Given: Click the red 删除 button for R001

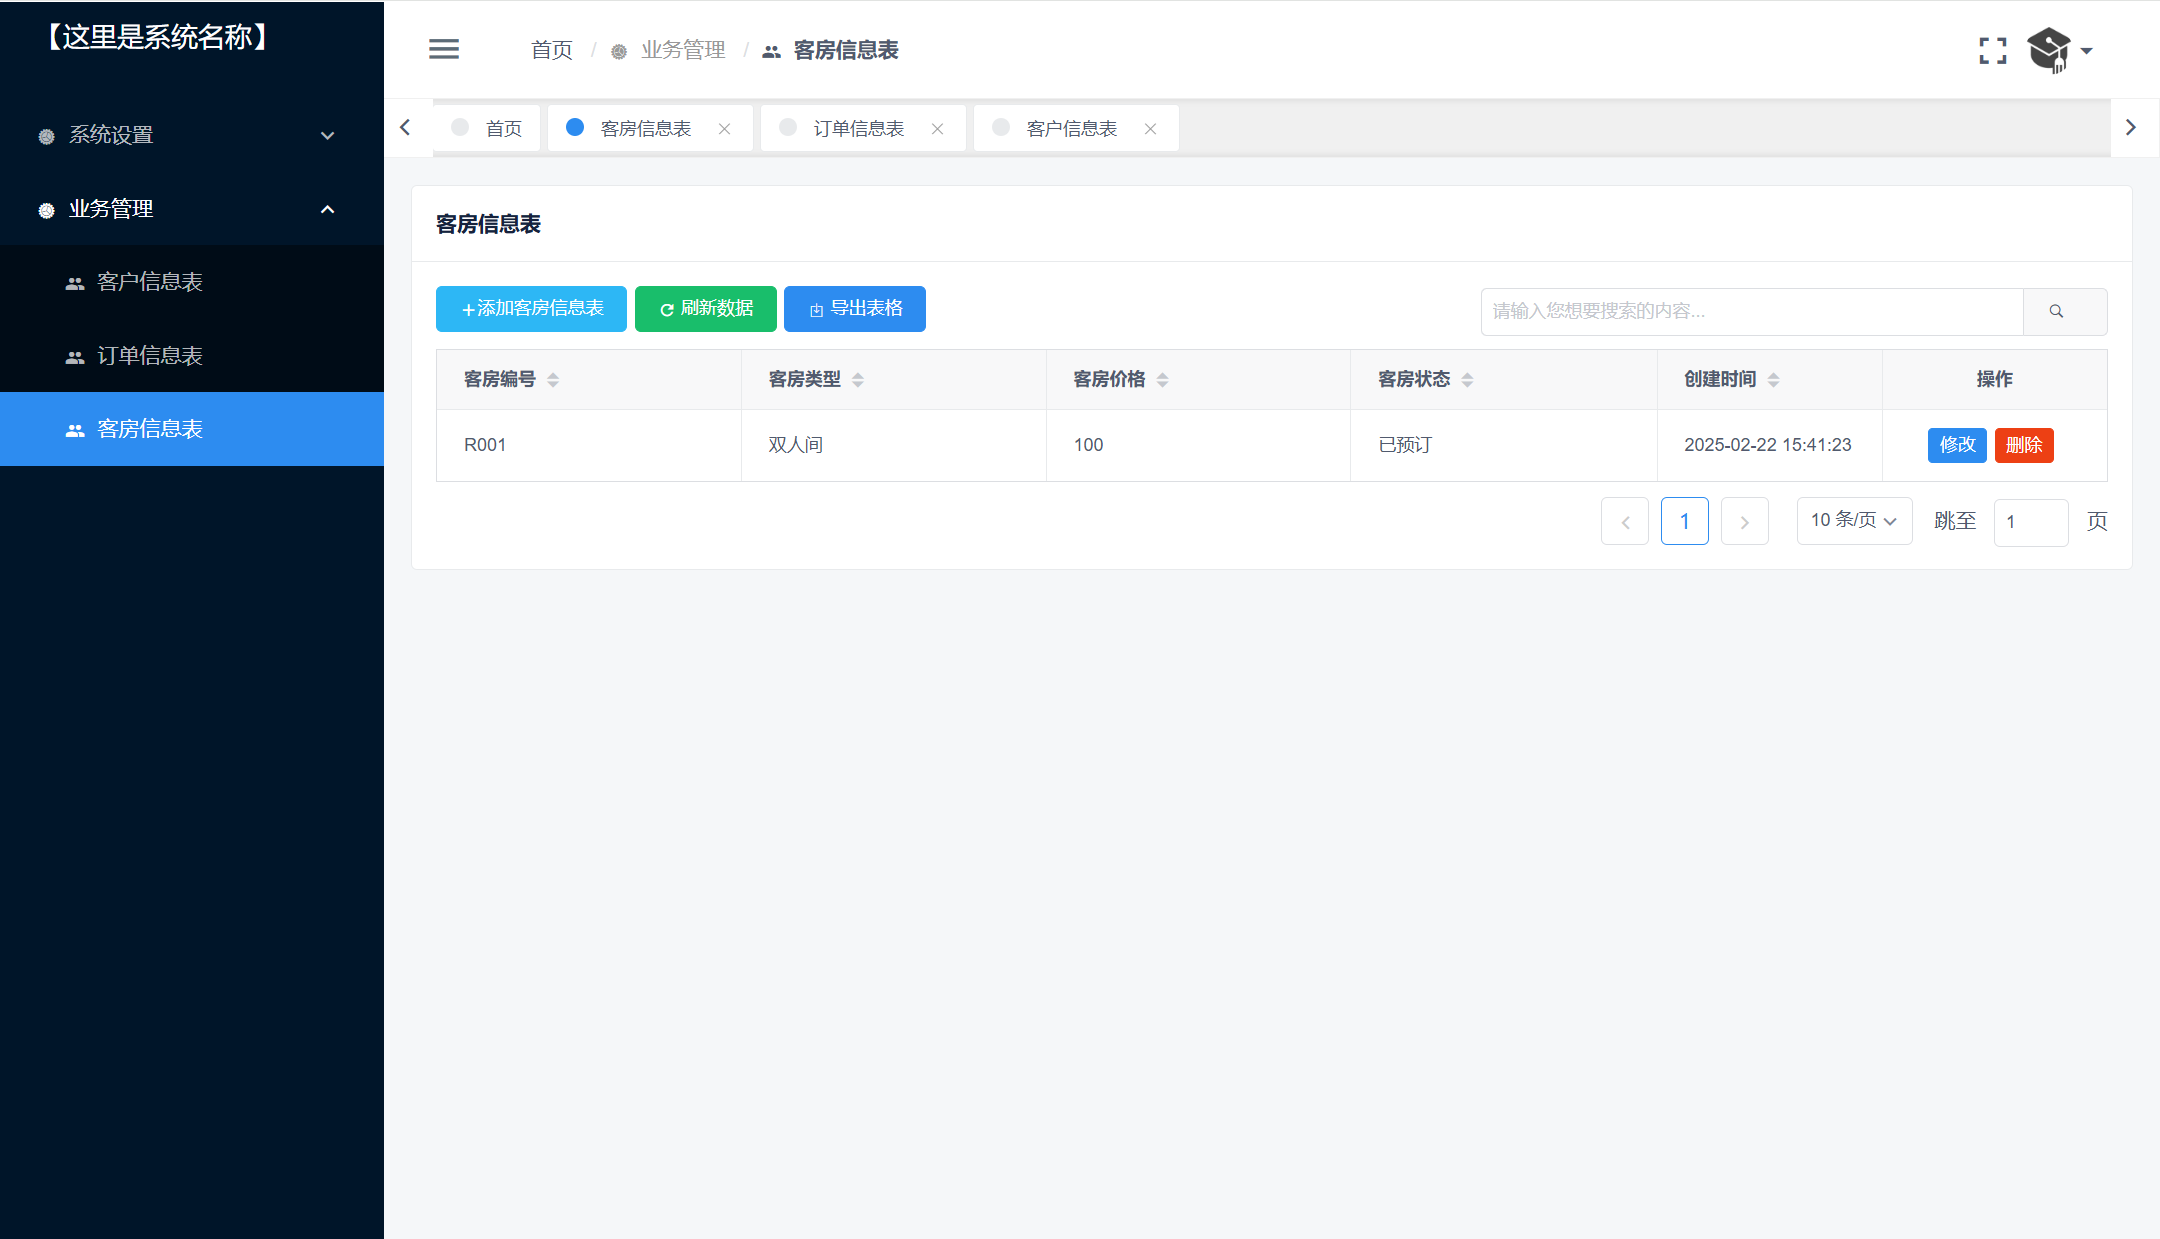Looking at the screenshot, I should (2023, 445).
